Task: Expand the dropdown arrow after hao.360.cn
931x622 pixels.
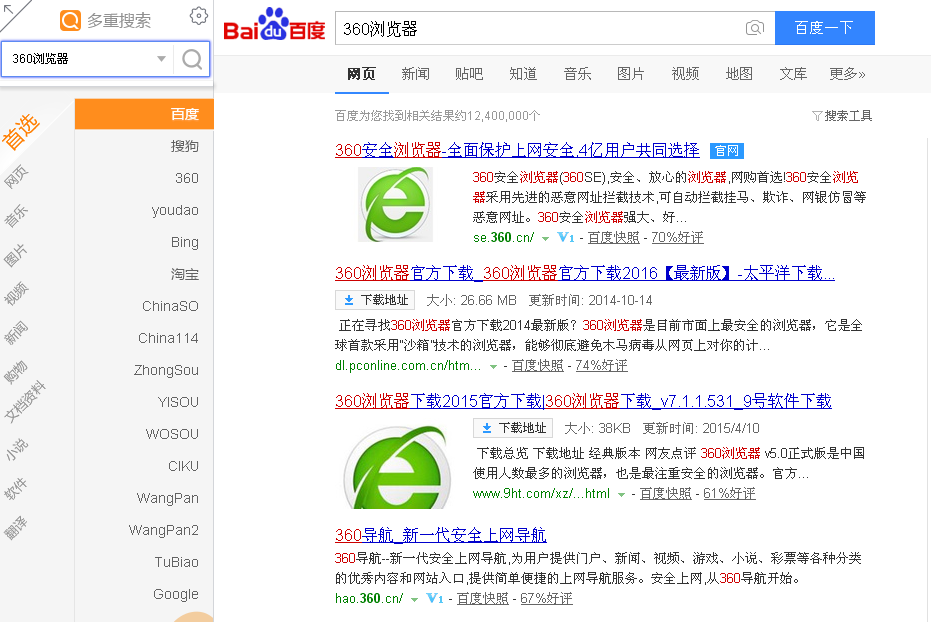Action: [414, 599]
